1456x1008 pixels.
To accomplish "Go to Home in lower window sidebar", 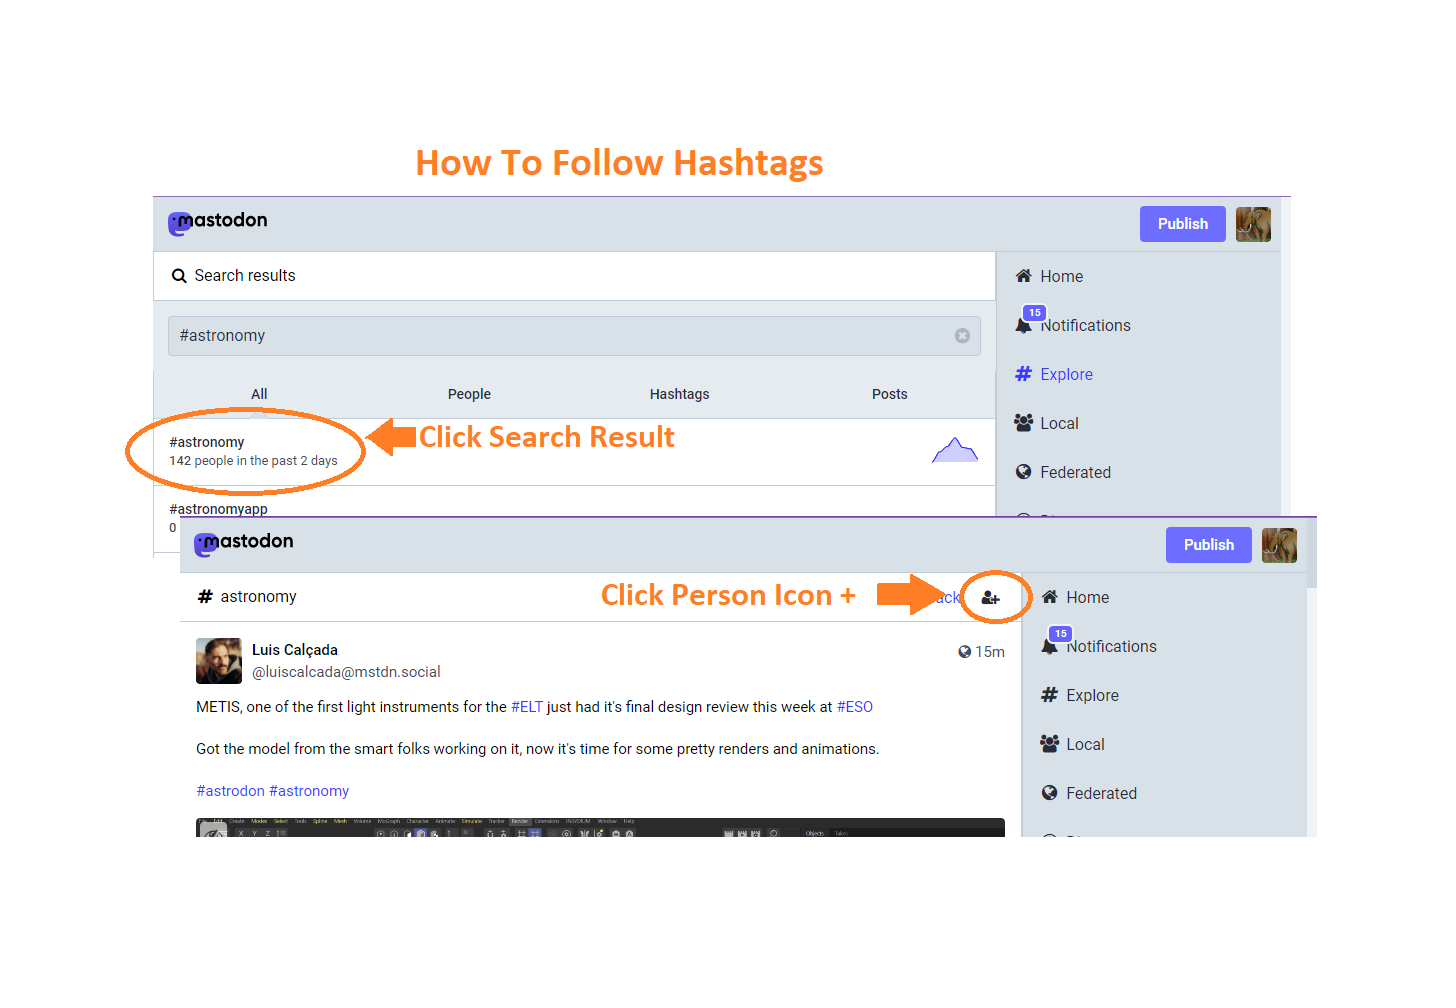I will pos(1087,598).
